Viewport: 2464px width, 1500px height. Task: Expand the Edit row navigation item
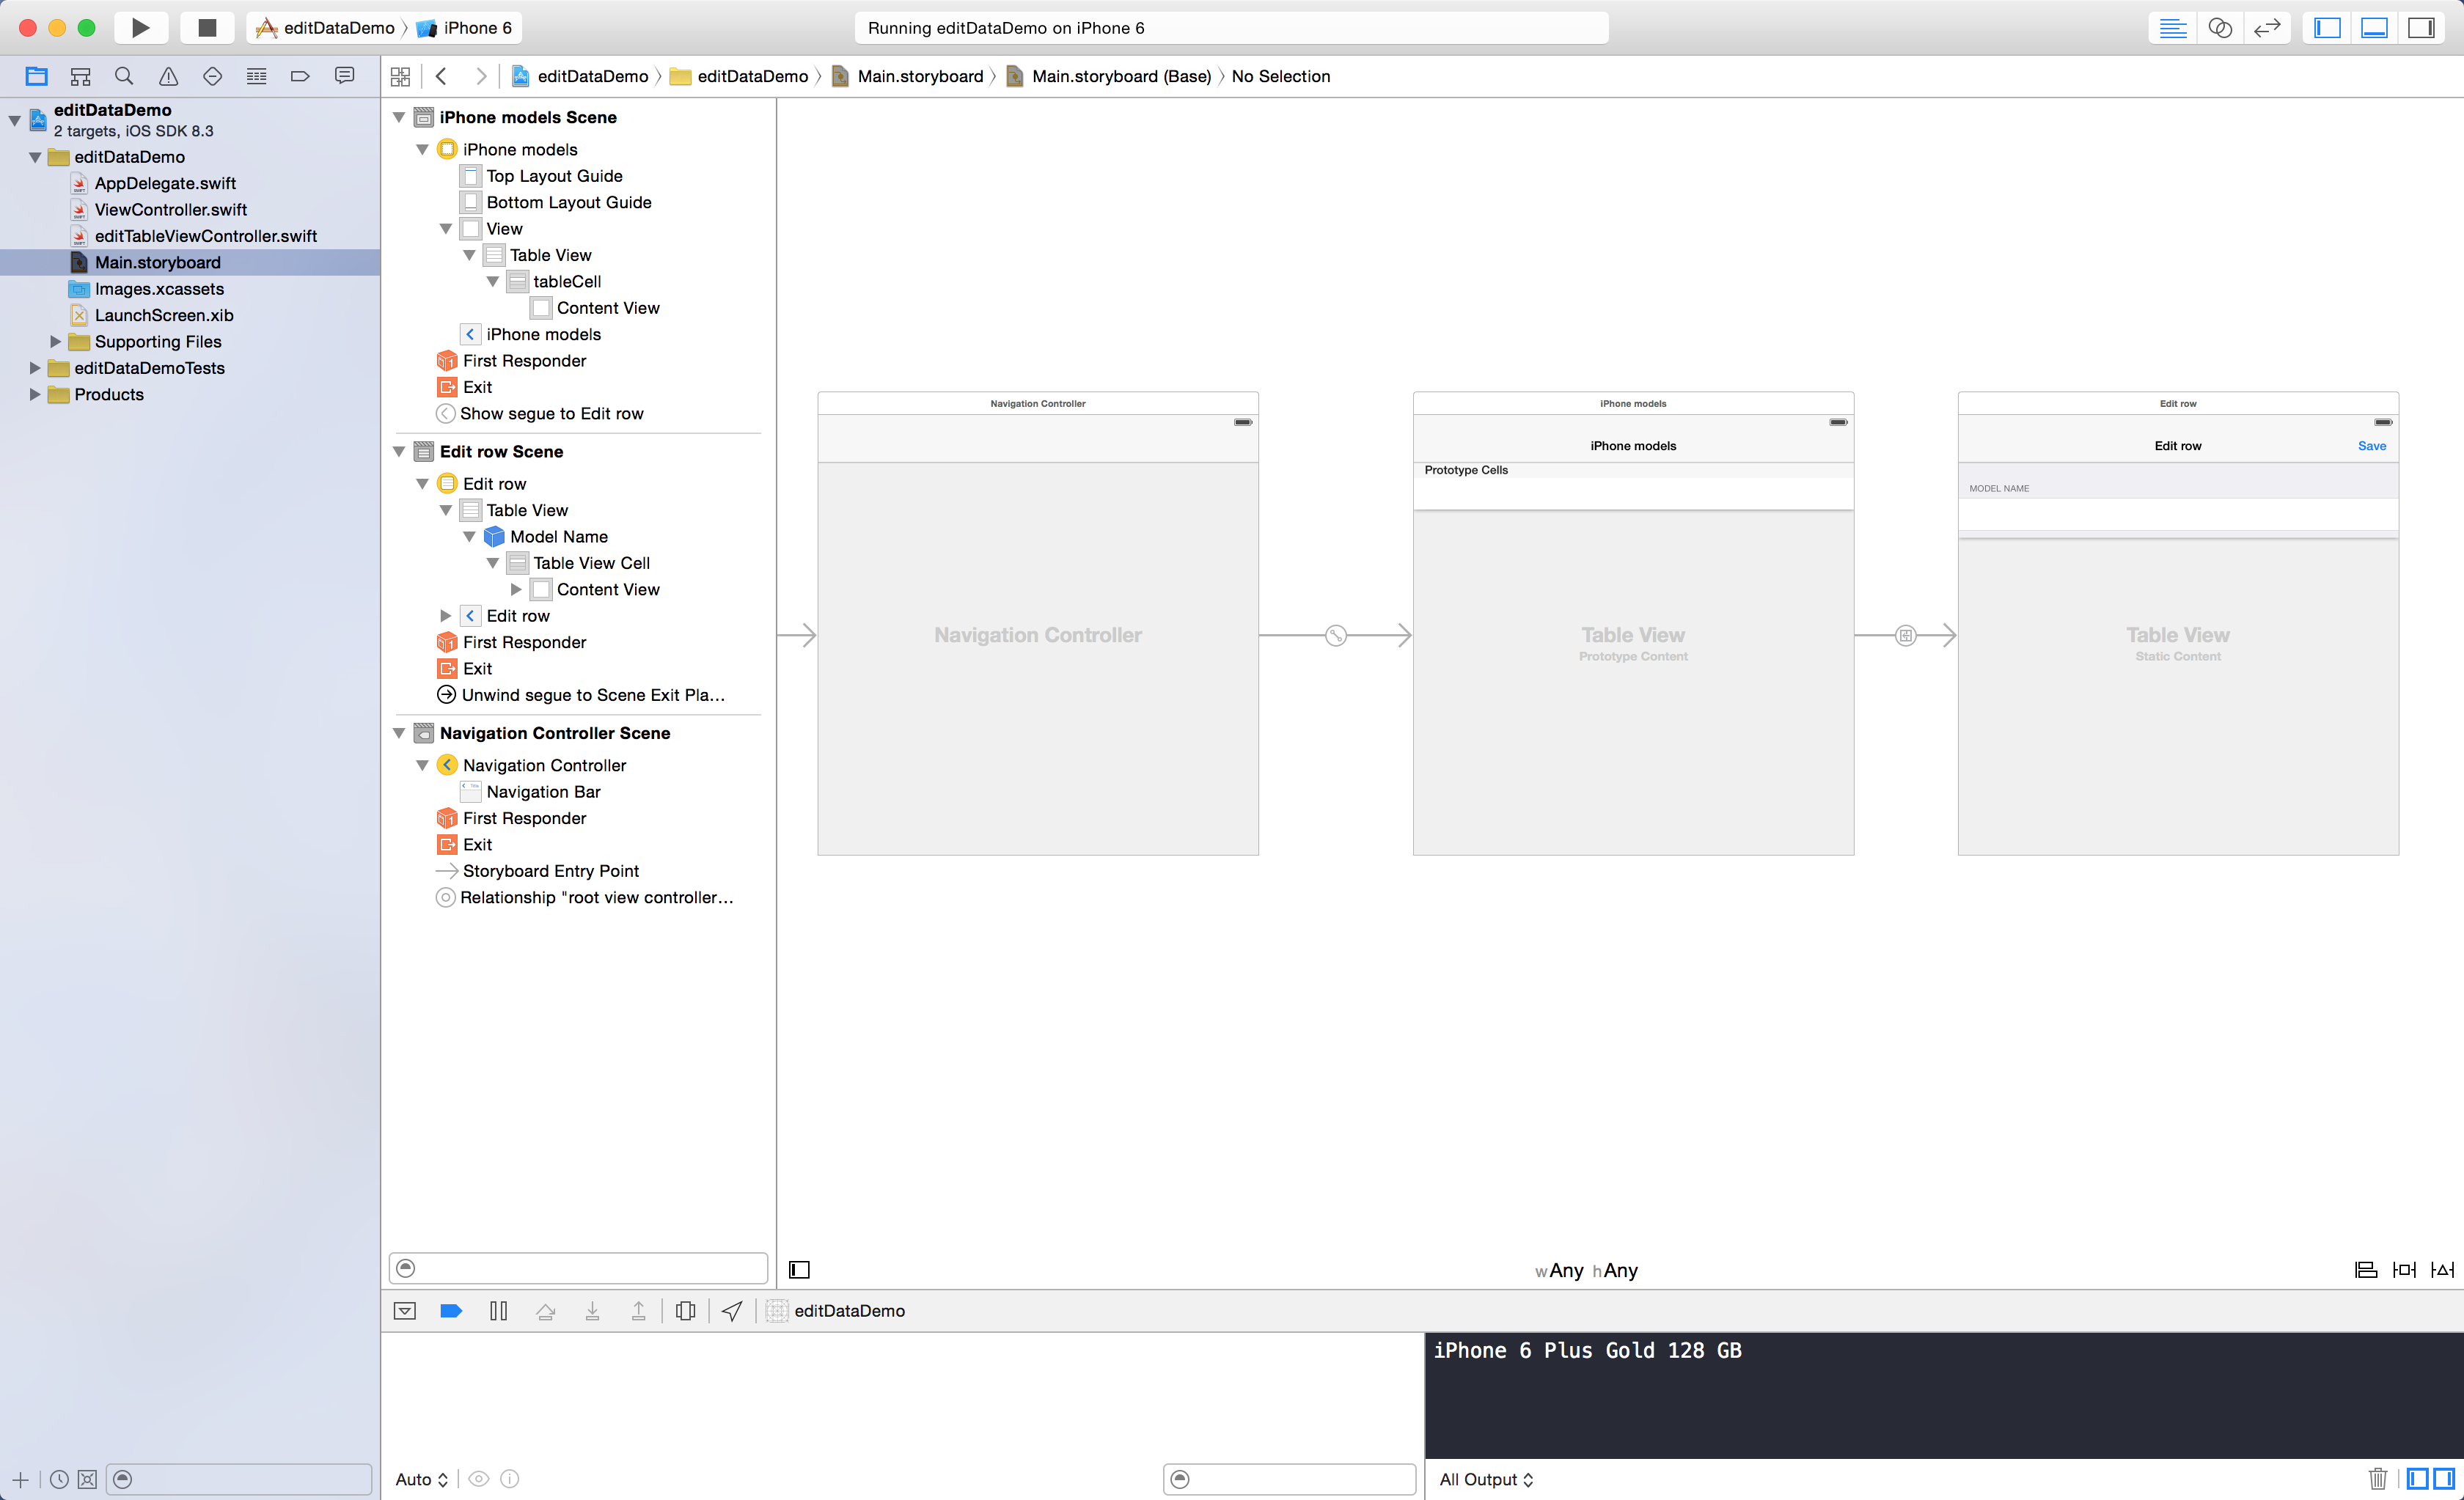click(x=446, y=616)
